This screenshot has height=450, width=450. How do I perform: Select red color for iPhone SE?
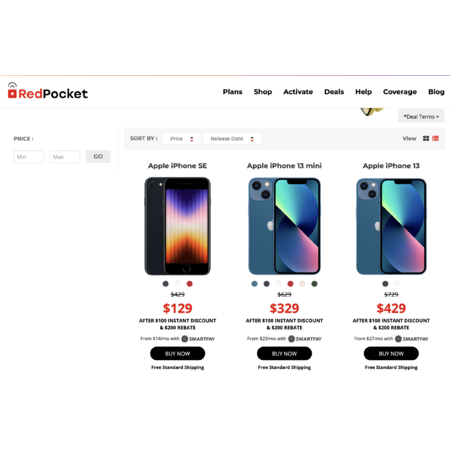coord(190,284)
